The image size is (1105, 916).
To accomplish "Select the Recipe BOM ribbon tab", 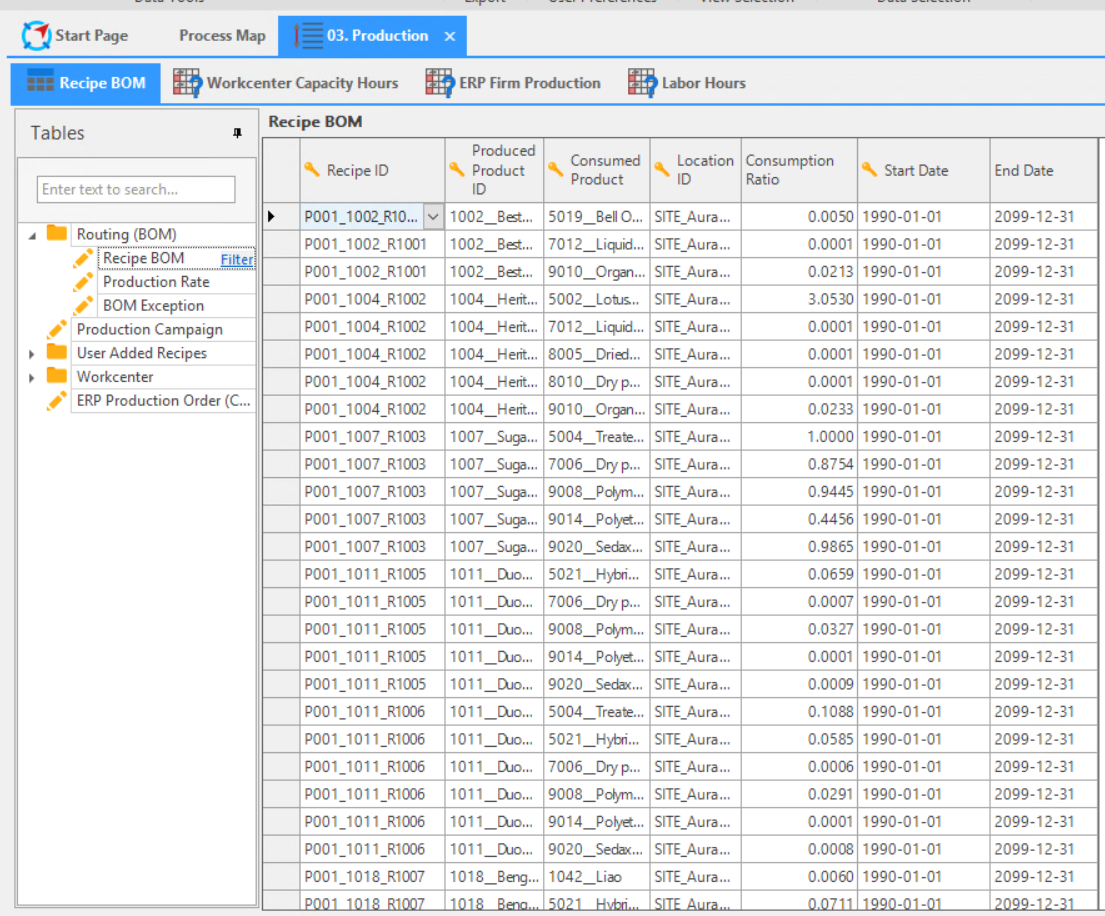I will (x=85, y=83).
